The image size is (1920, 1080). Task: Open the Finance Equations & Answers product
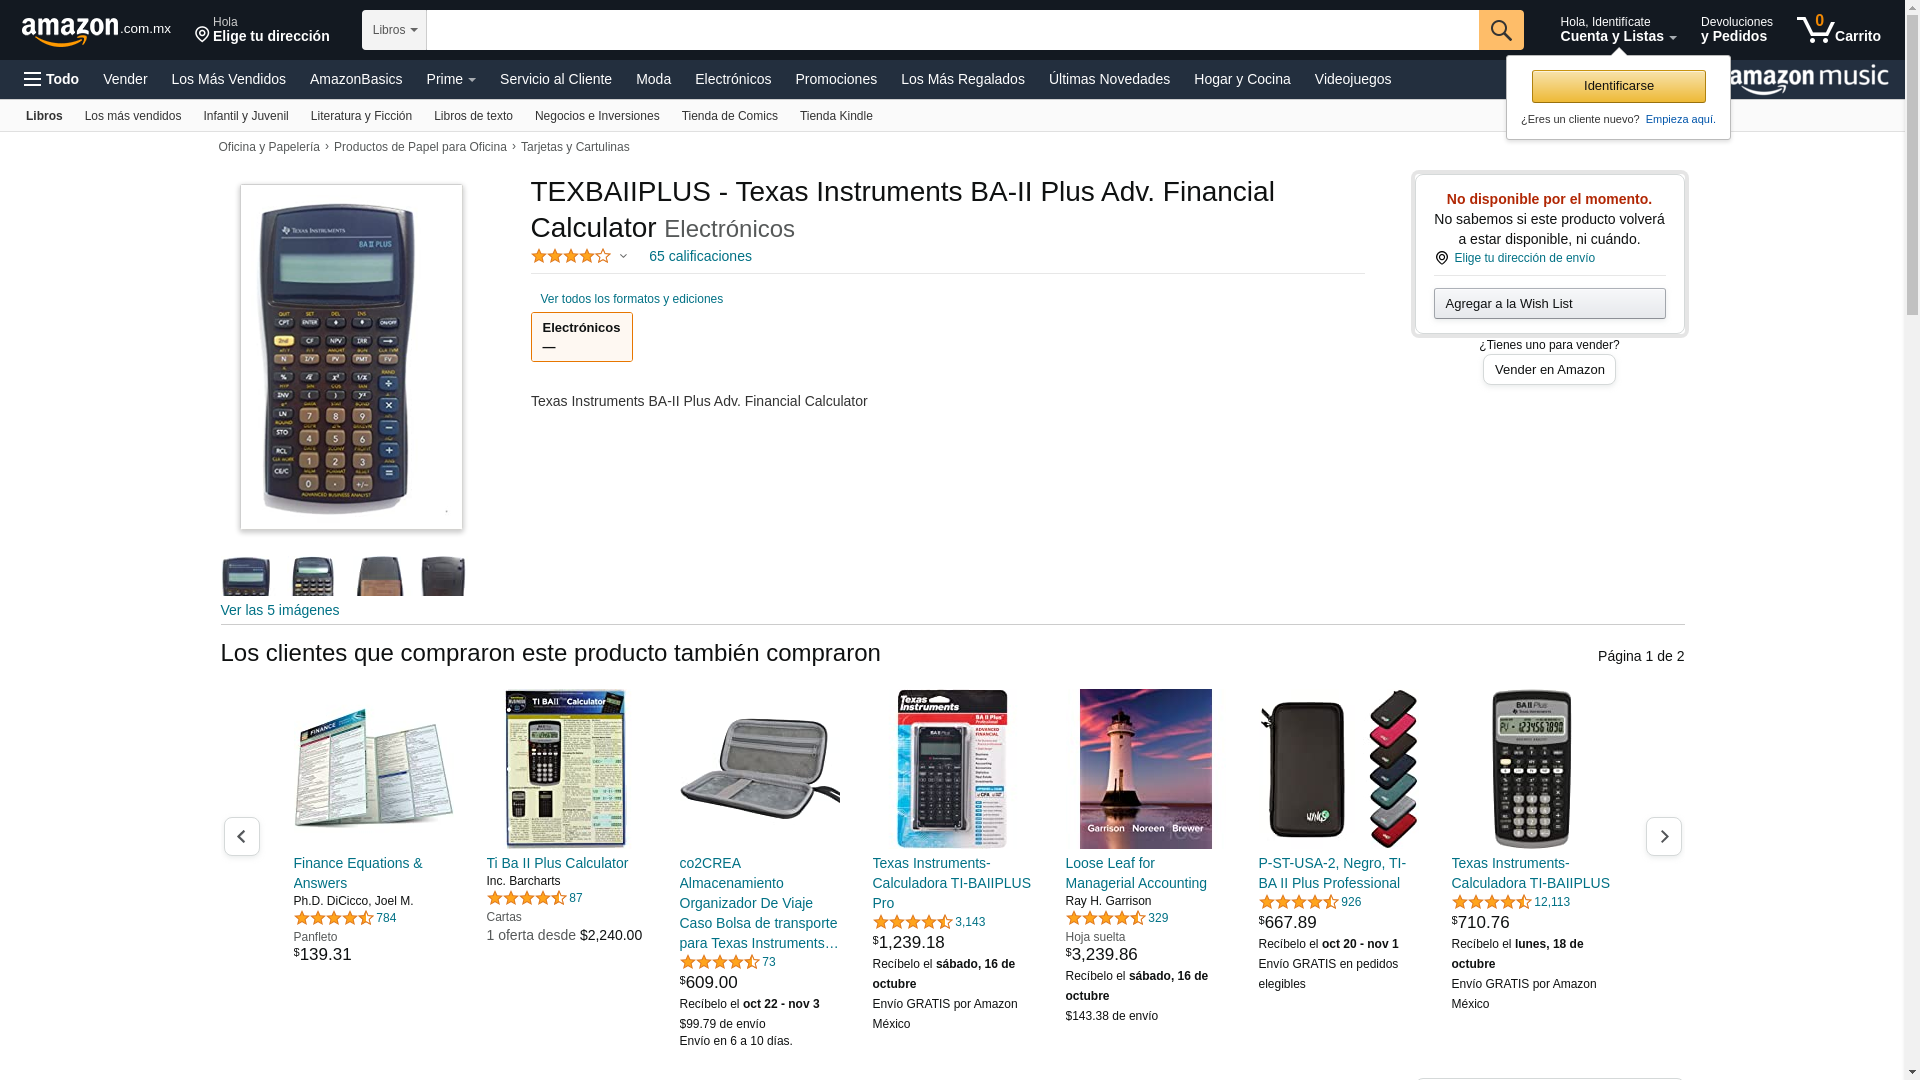pyautogui.click(x=358, y=873)
